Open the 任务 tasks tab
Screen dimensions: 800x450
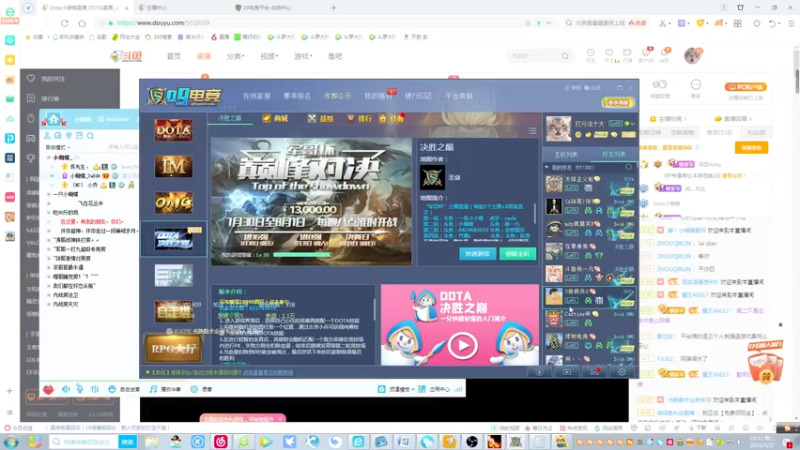tap(392, 118)
